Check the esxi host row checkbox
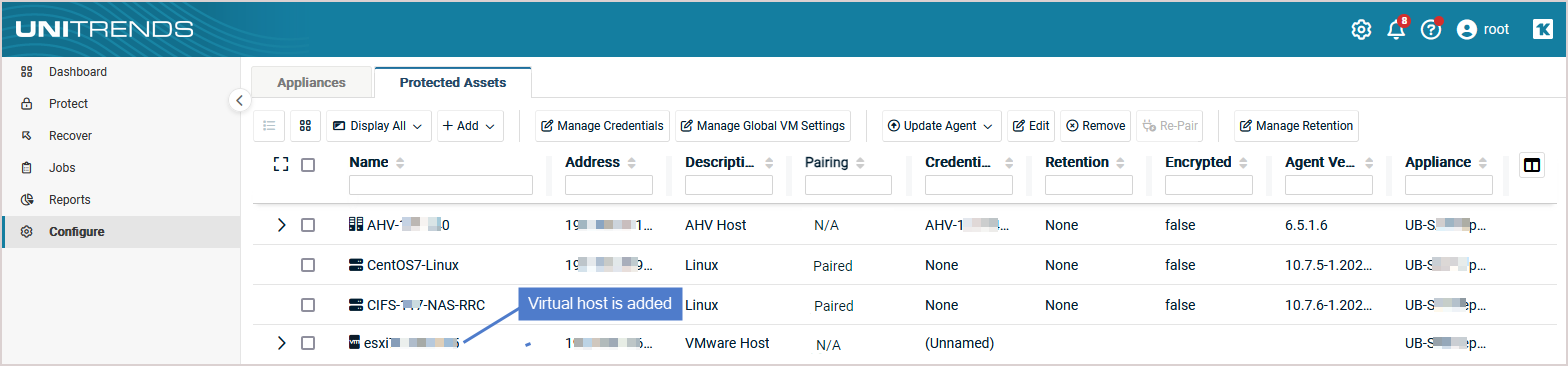1568x366 pixels. pos(308,343)
